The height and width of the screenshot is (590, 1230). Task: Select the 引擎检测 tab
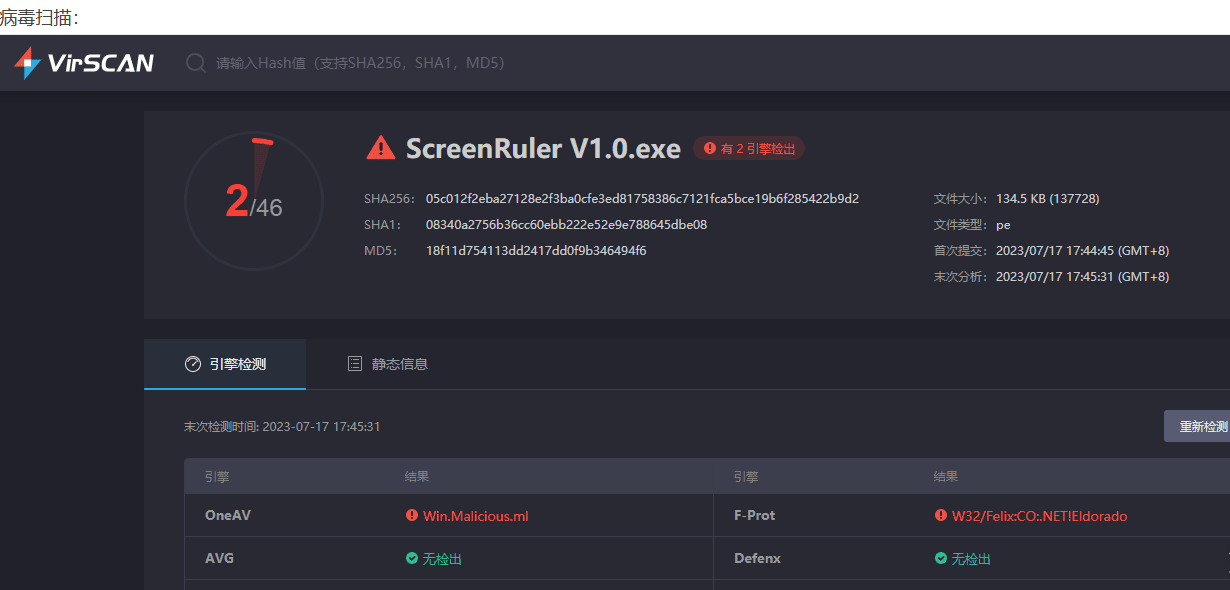pos(225,364)
